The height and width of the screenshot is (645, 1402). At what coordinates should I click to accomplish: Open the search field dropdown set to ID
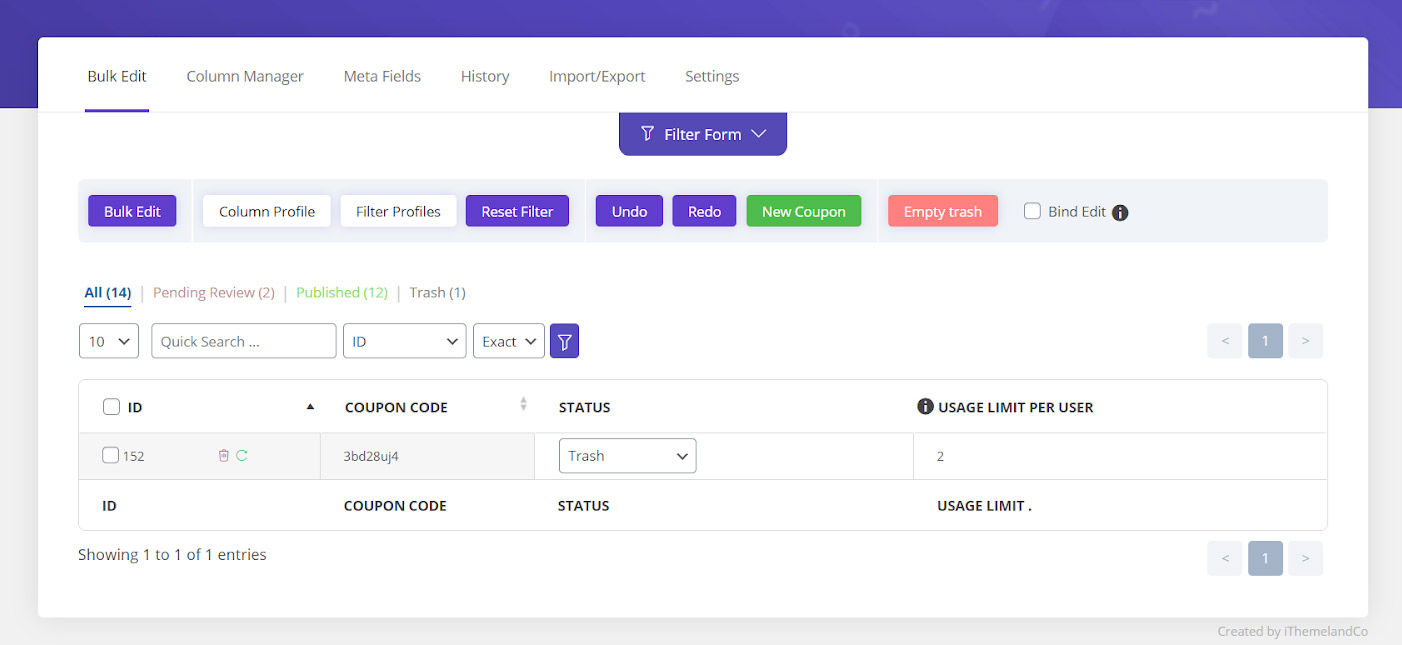(404, 341)
